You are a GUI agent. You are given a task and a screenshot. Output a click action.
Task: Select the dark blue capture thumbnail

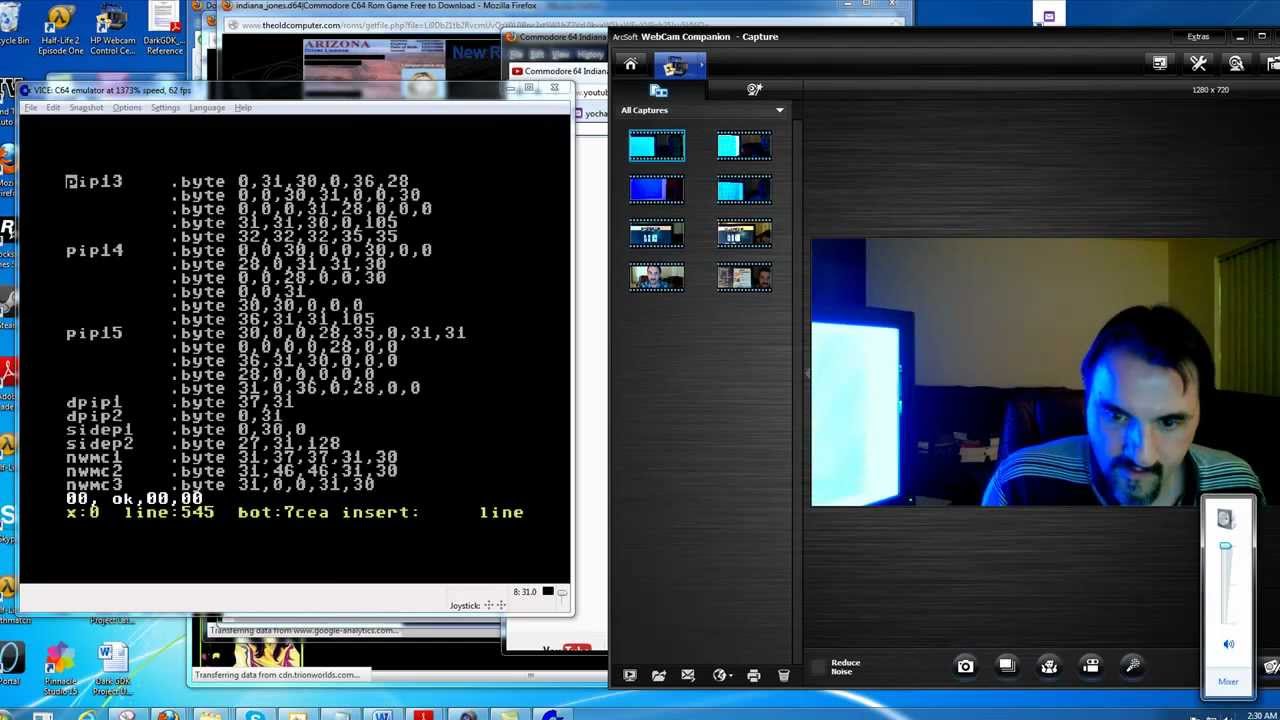point(657,190)
